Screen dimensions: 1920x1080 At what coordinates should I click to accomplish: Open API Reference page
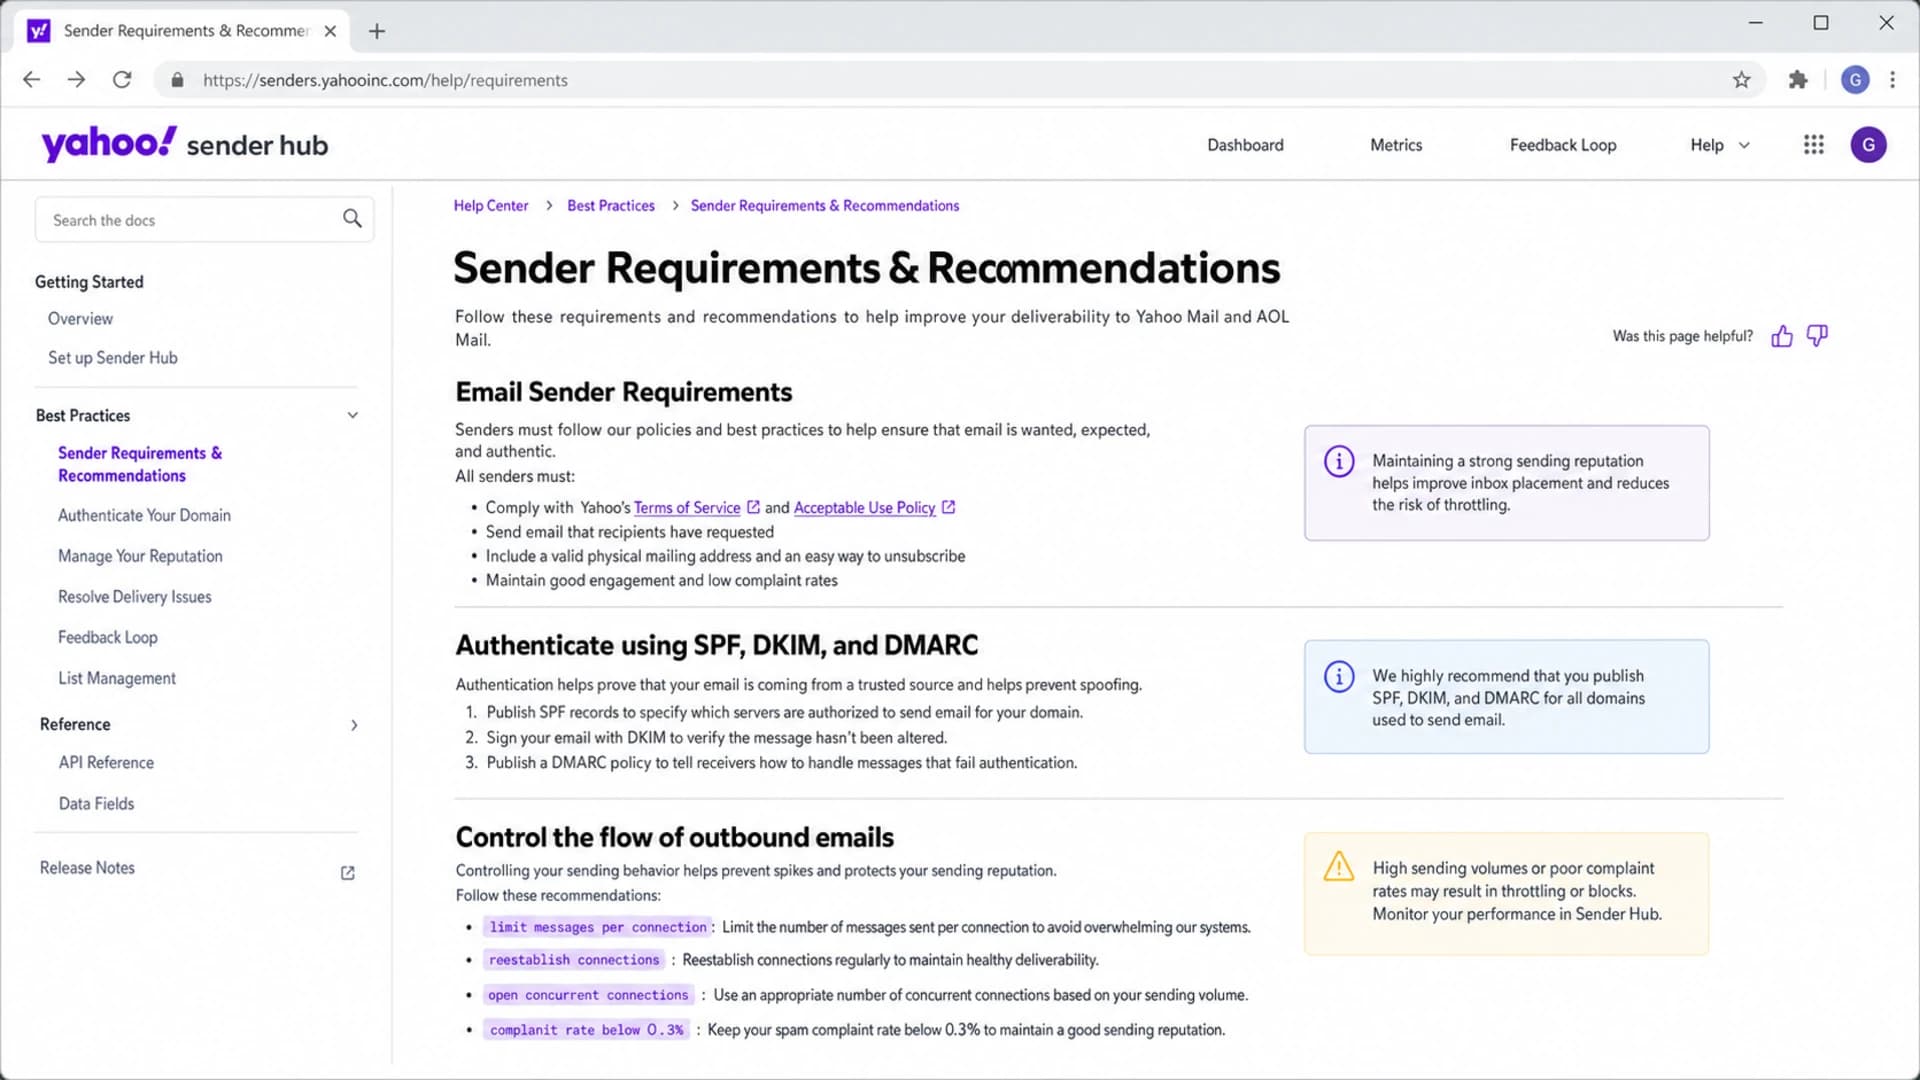pos(106,762)
